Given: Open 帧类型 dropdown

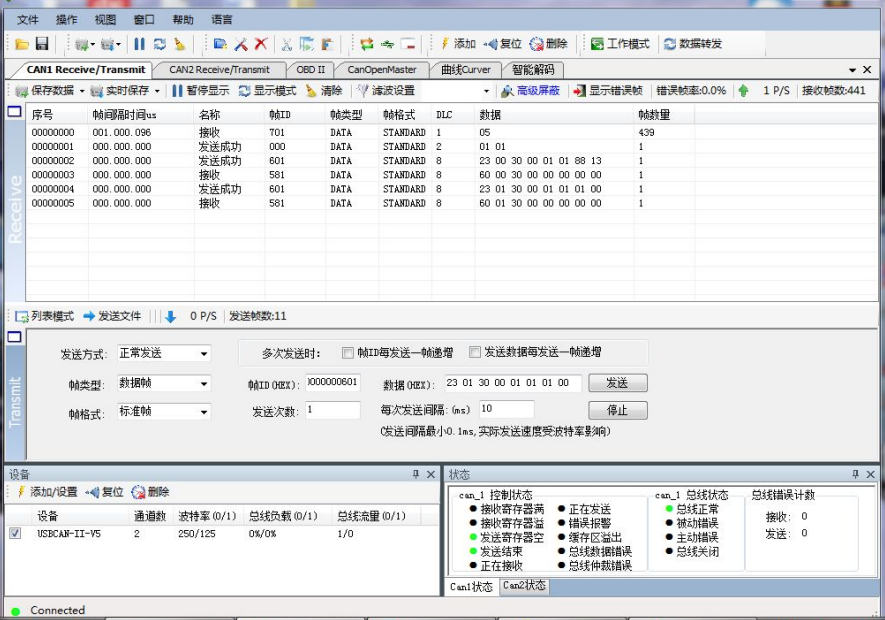Looking at the screenshot, I should [x=204, y=384].
